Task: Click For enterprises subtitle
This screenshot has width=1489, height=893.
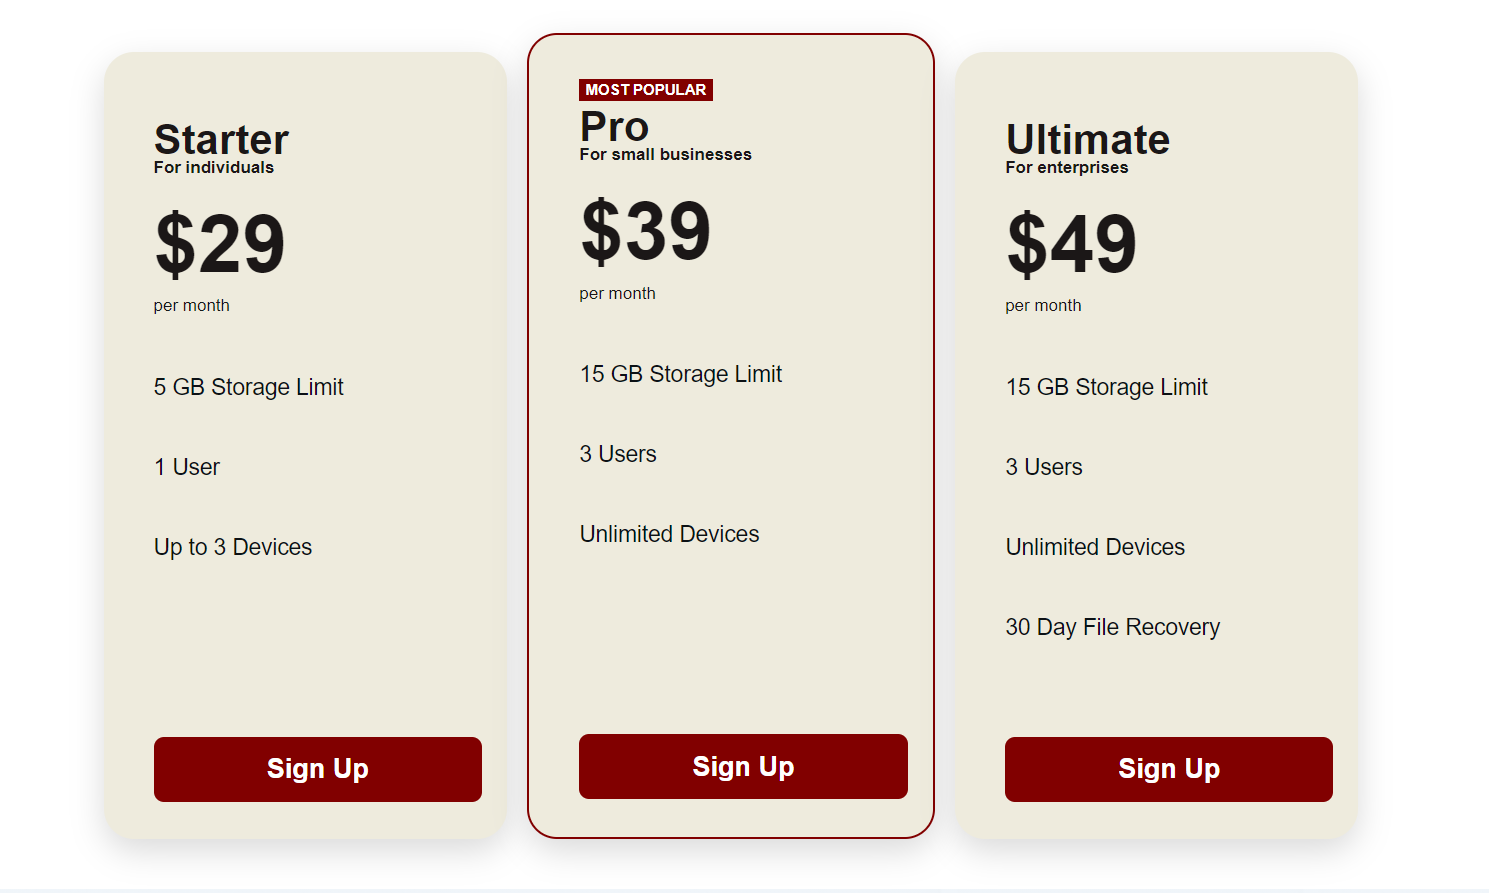Action: (x=1067, y=167)
